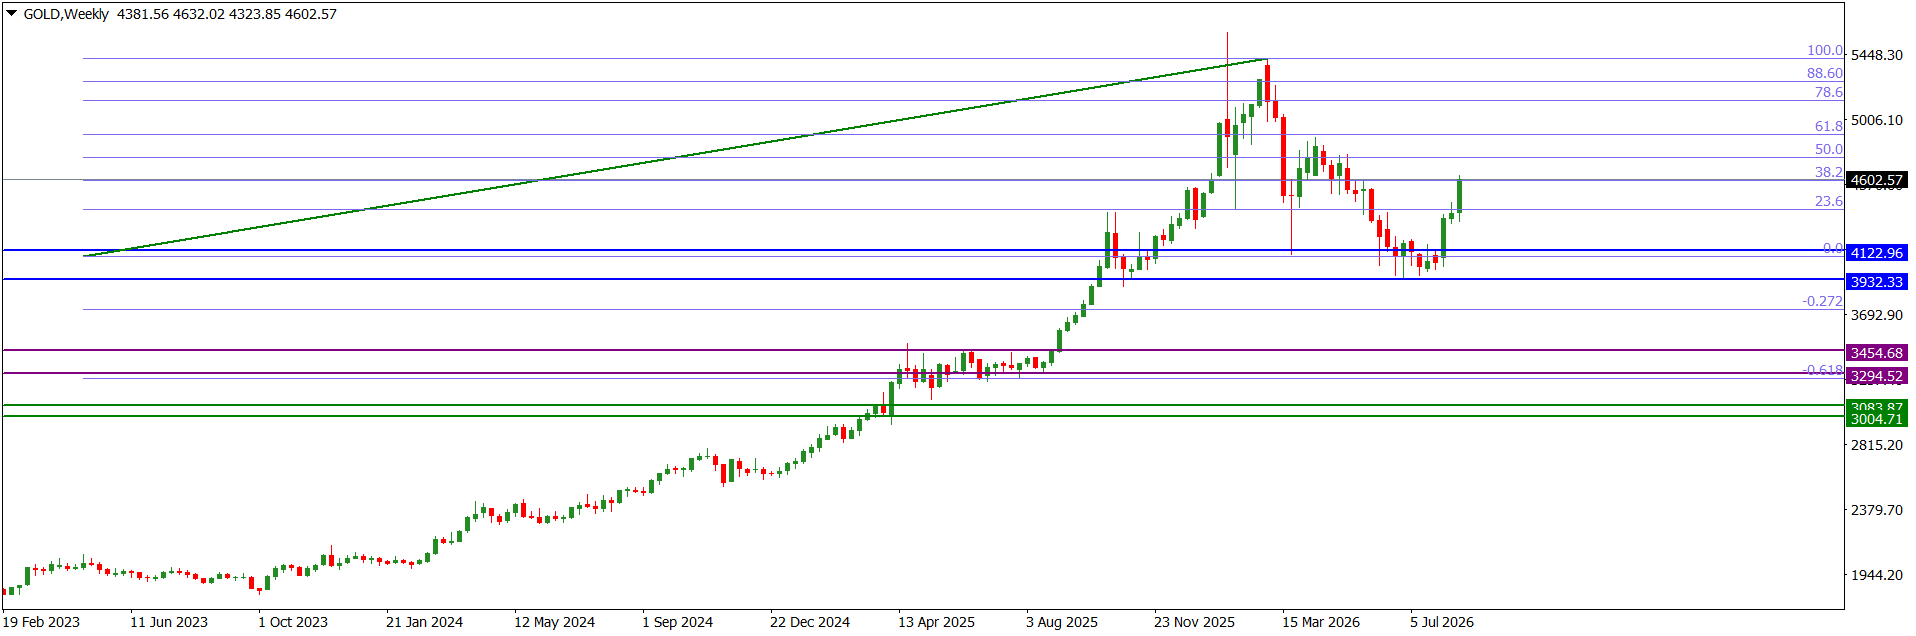Click the 5 Jul 2026 date label

click(1442, 622)
